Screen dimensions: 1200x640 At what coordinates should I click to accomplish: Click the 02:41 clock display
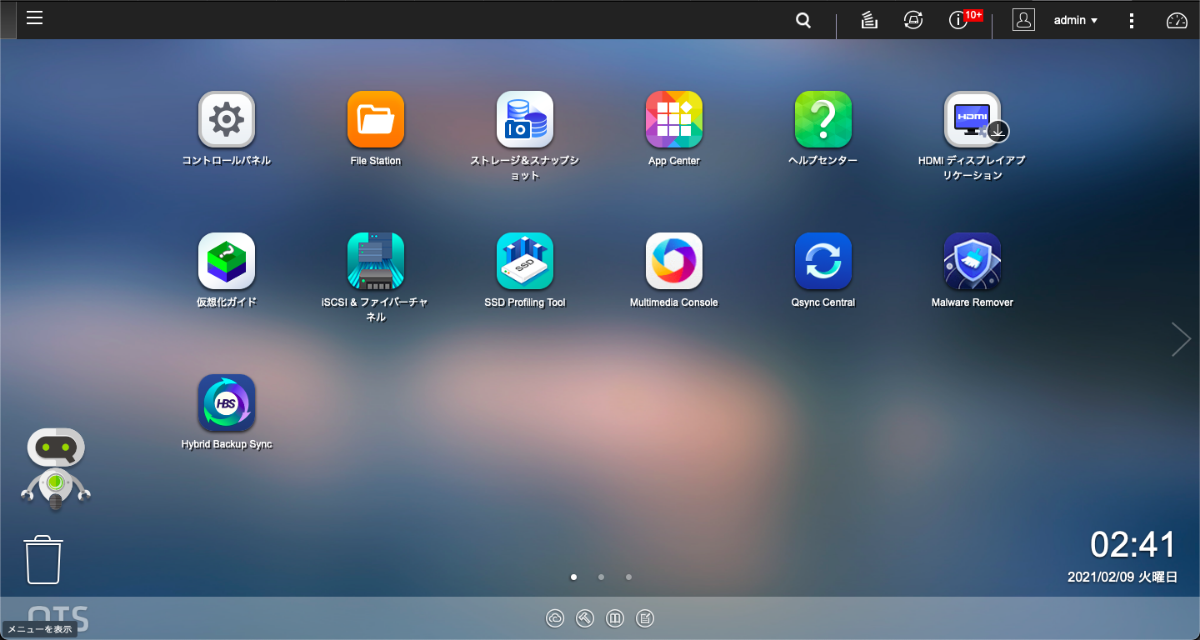click(1133, 545)
